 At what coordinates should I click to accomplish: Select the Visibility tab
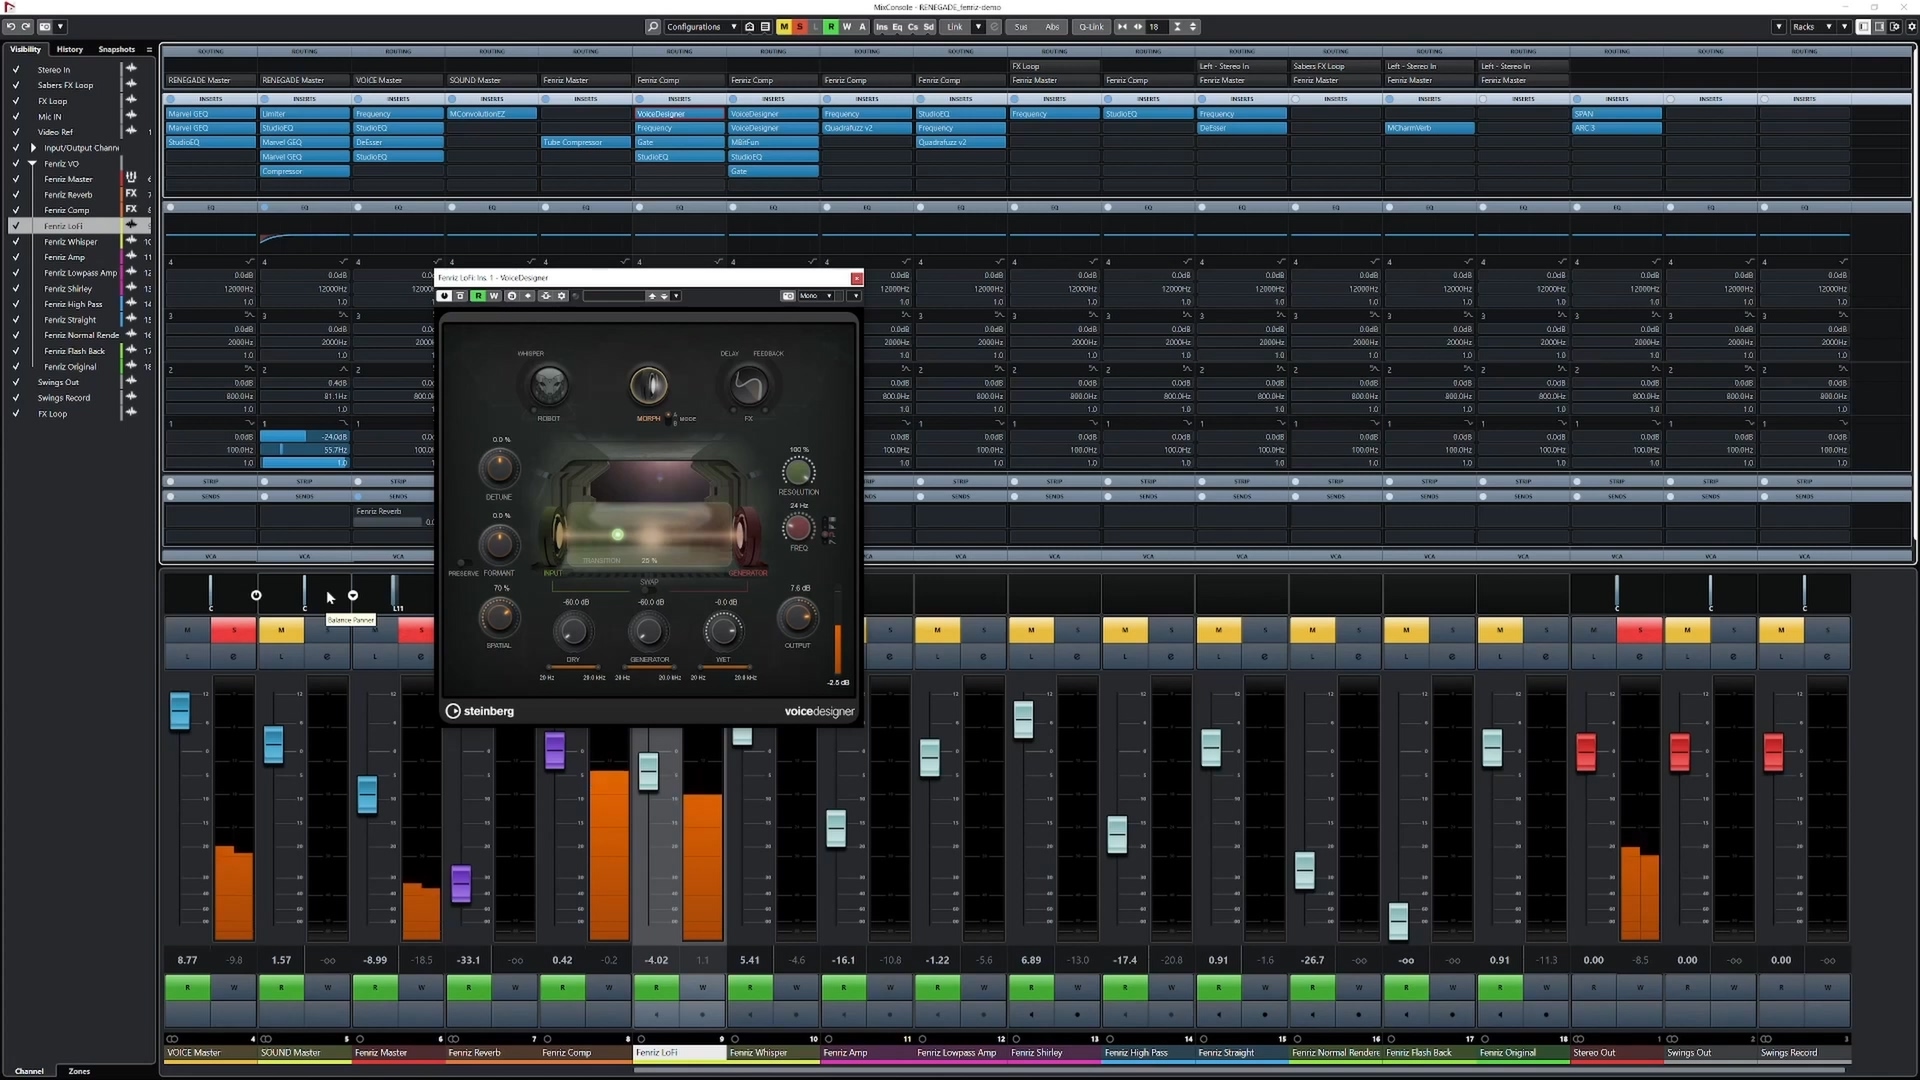tap(26, 49)
